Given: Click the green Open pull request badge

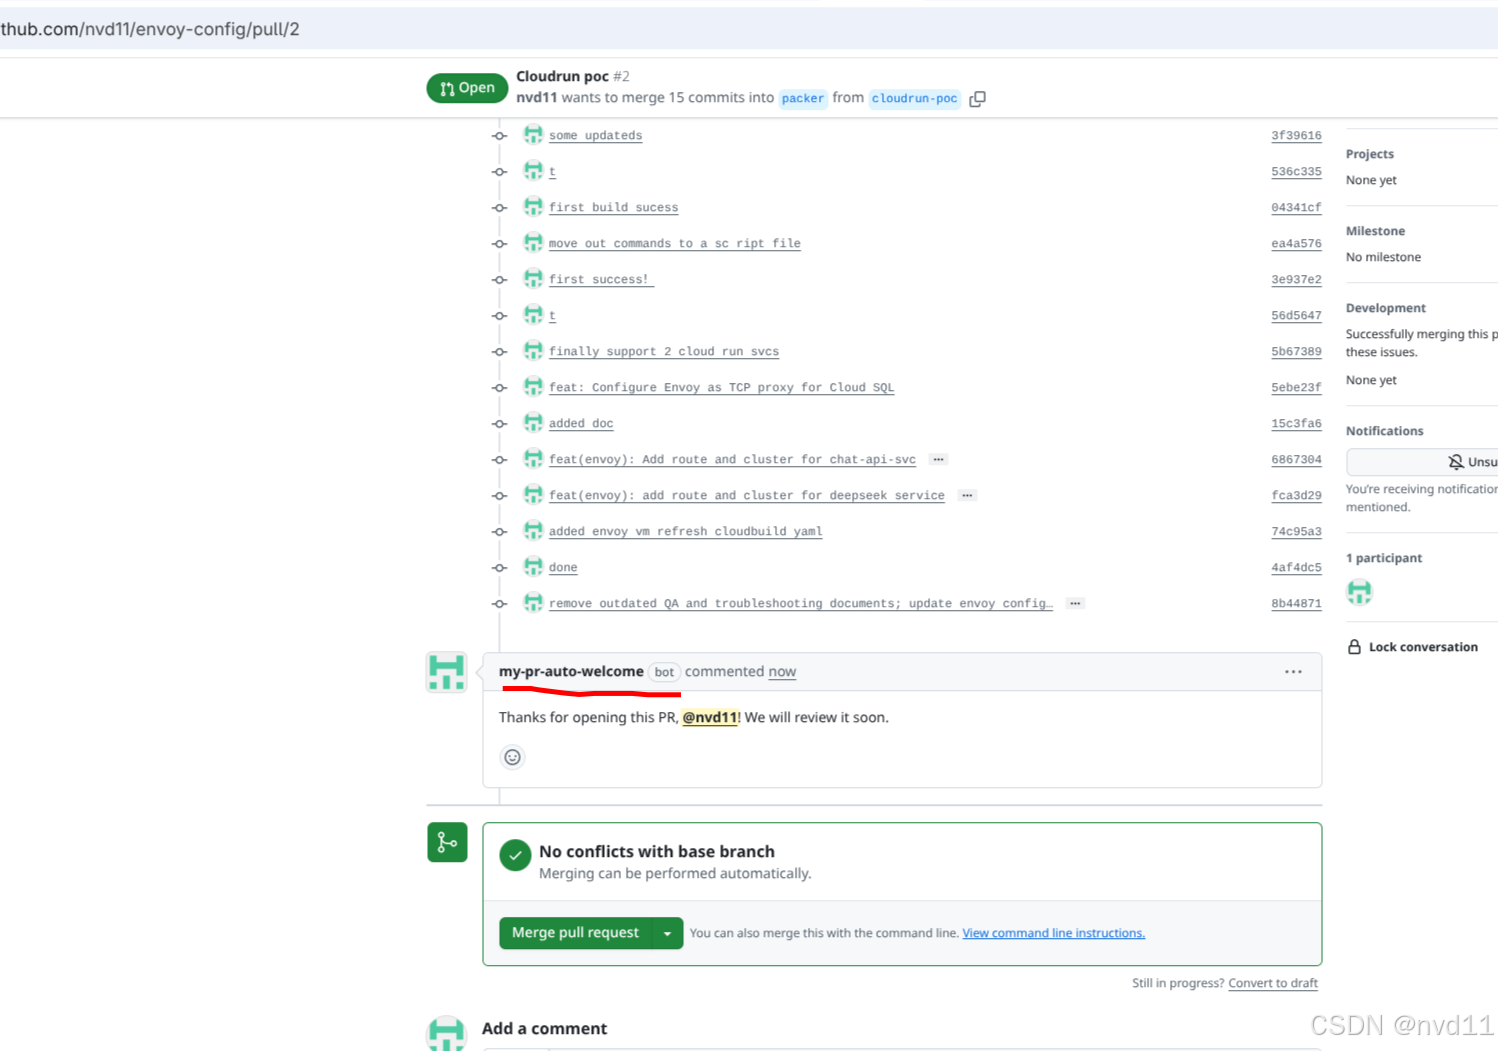Looking at the screenshot, I should [467, 88].
